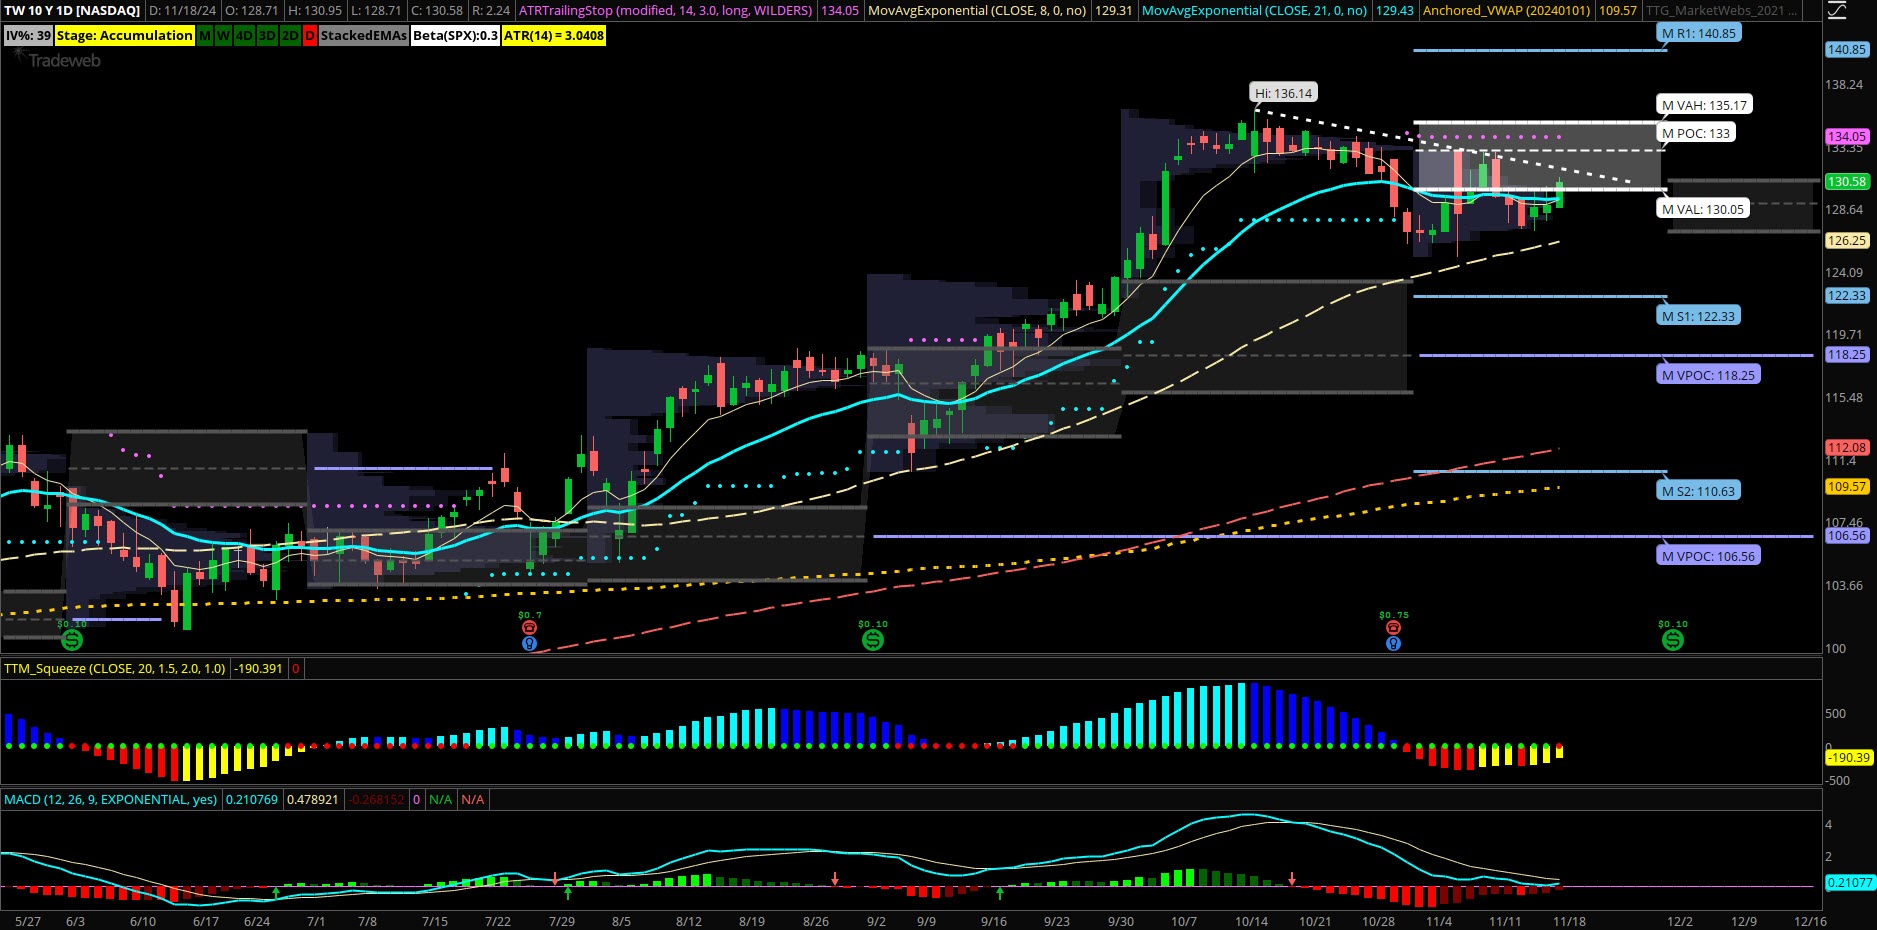Click the M VPOC: 118.25 level bubble
Viewport: 1877px width, 930px height.
1708,375
